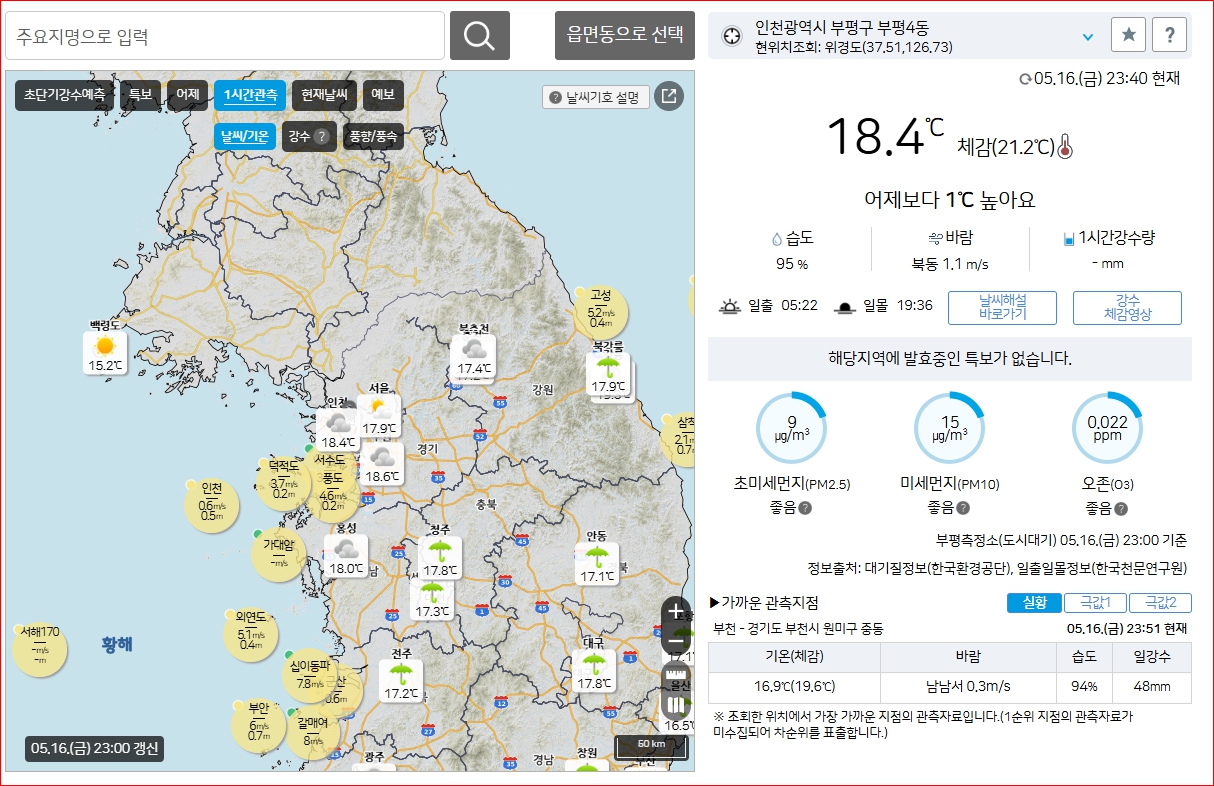Click the 체감 thermometer icon
Viewport: 1214px width, 786px height.
(1065, 147)
